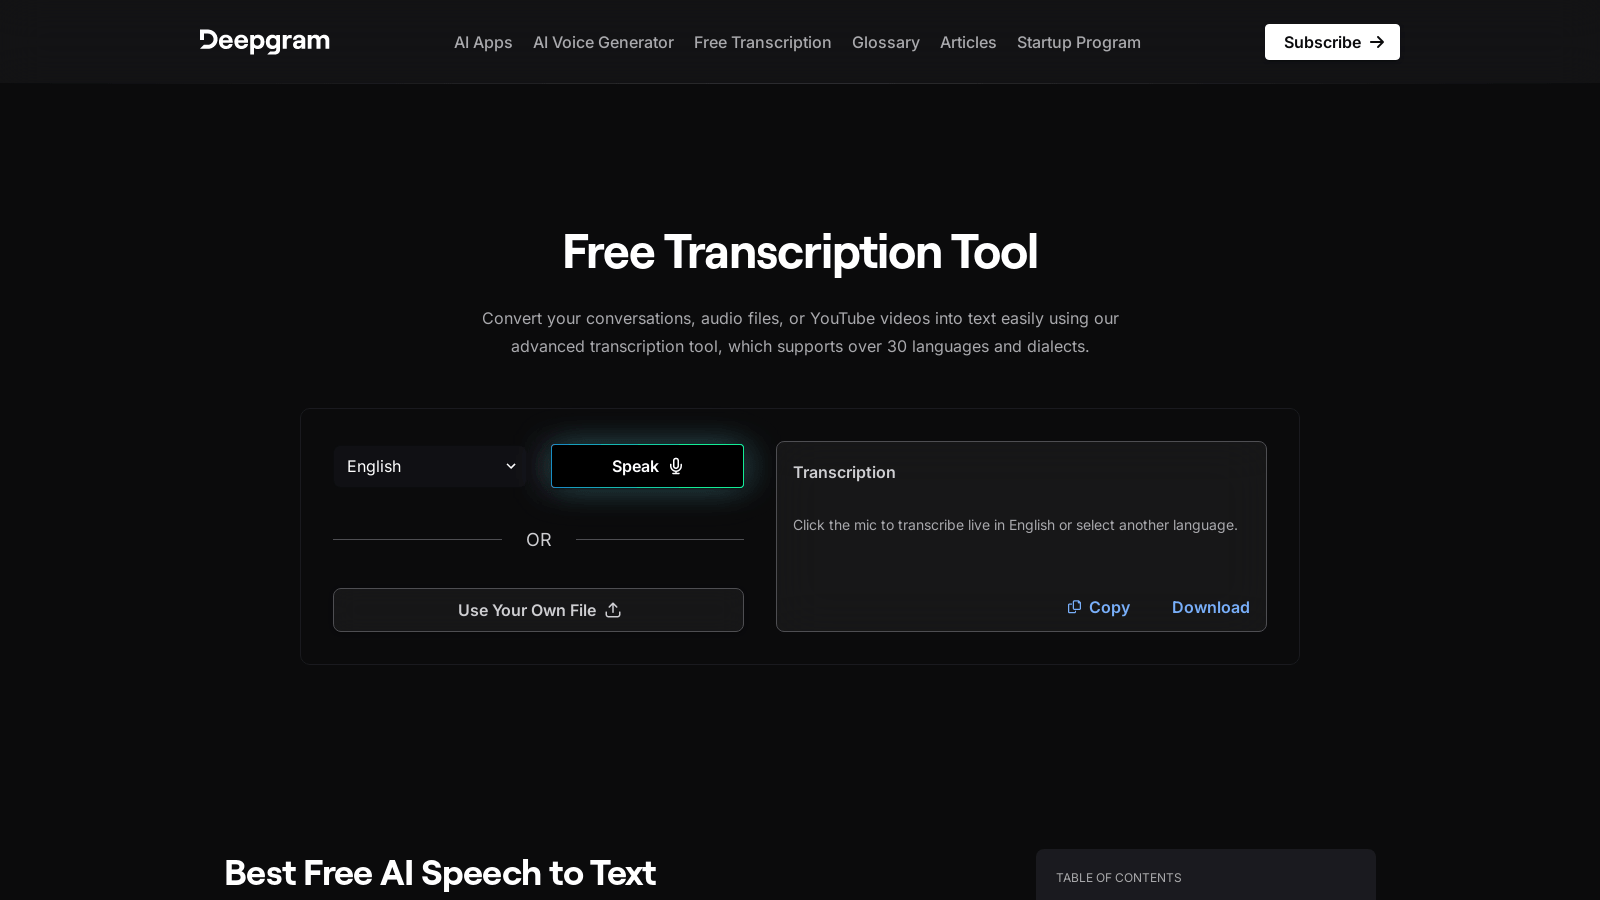Click the arrow icon in Subscribe button
Image resolution: width=1600 pixels, height=900 pixels.
[1377, 42]
